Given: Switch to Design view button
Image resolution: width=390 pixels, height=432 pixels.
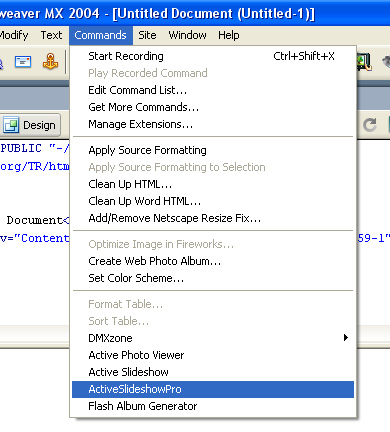Looking at the screenshot, I should pyautogui.click(x=30, y=125).
